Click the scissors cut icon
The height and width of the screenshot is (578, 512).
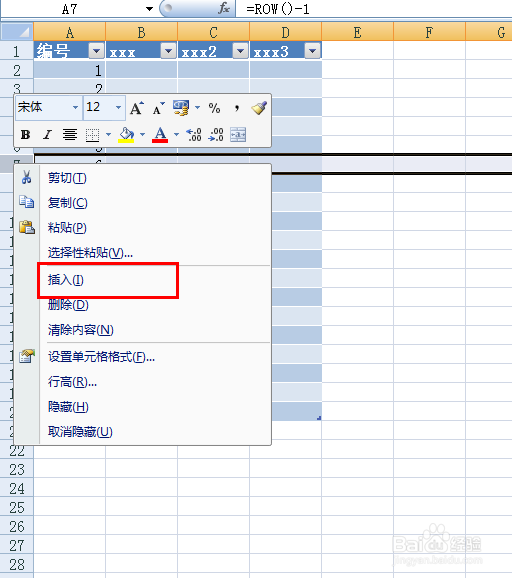click(x=27, y=177)
